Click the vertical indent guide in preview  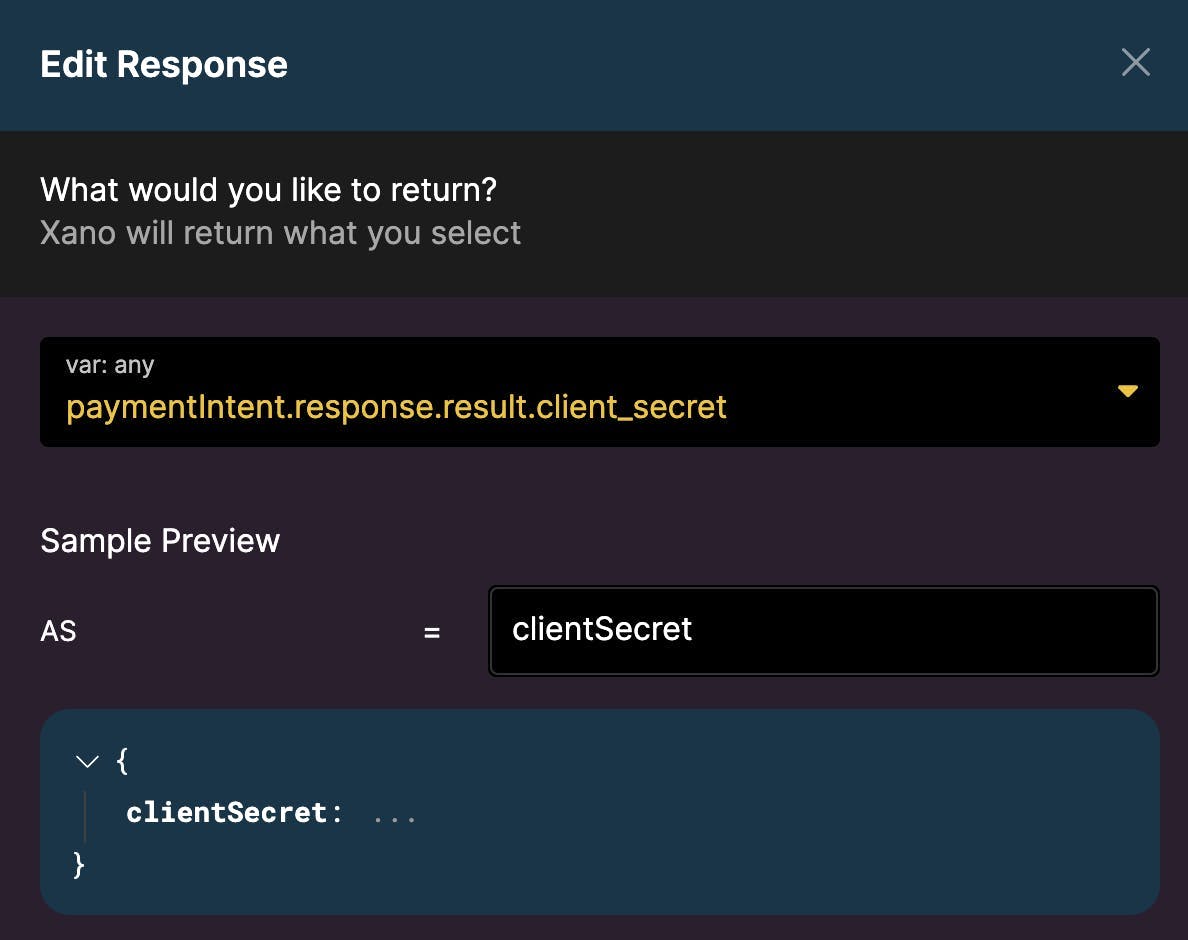(86, 815)
